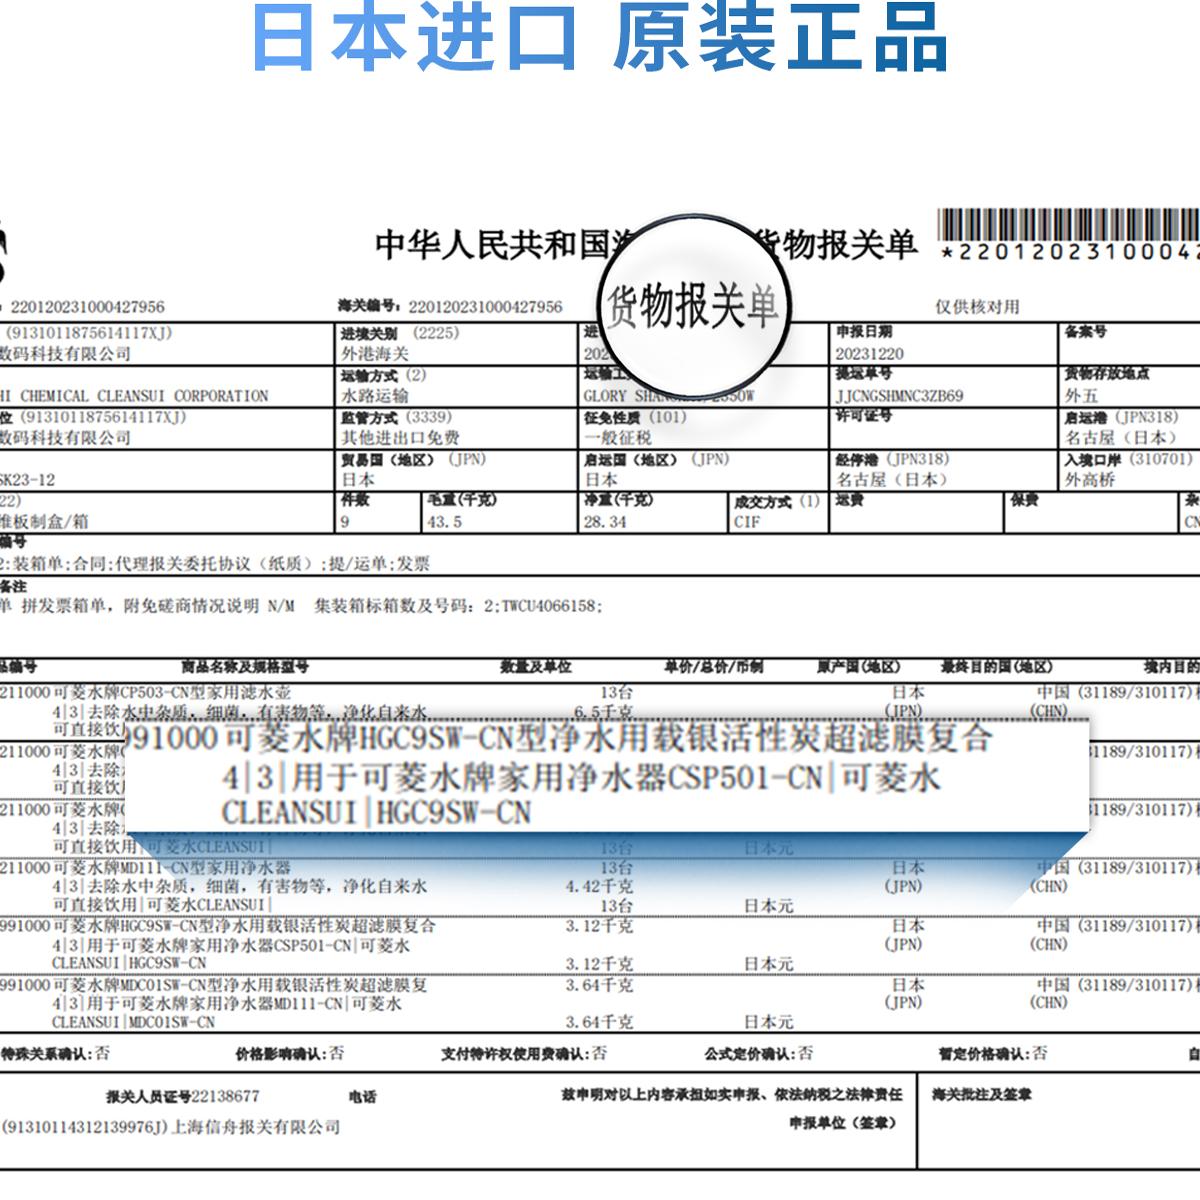The width and height of the screenshot is (1200, 1200).
Task: Click the 申报日期 label
Action: (x=863, y=331)
